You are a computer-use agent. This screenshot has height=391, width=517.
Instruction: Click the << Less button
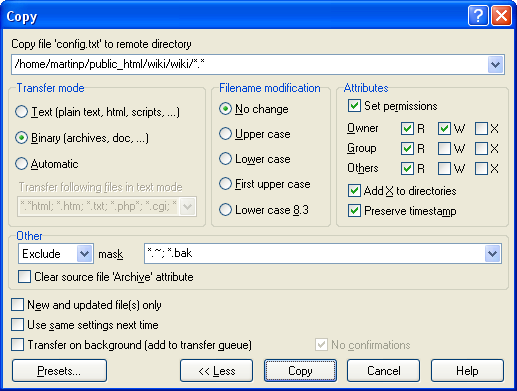tap(216, 371)
